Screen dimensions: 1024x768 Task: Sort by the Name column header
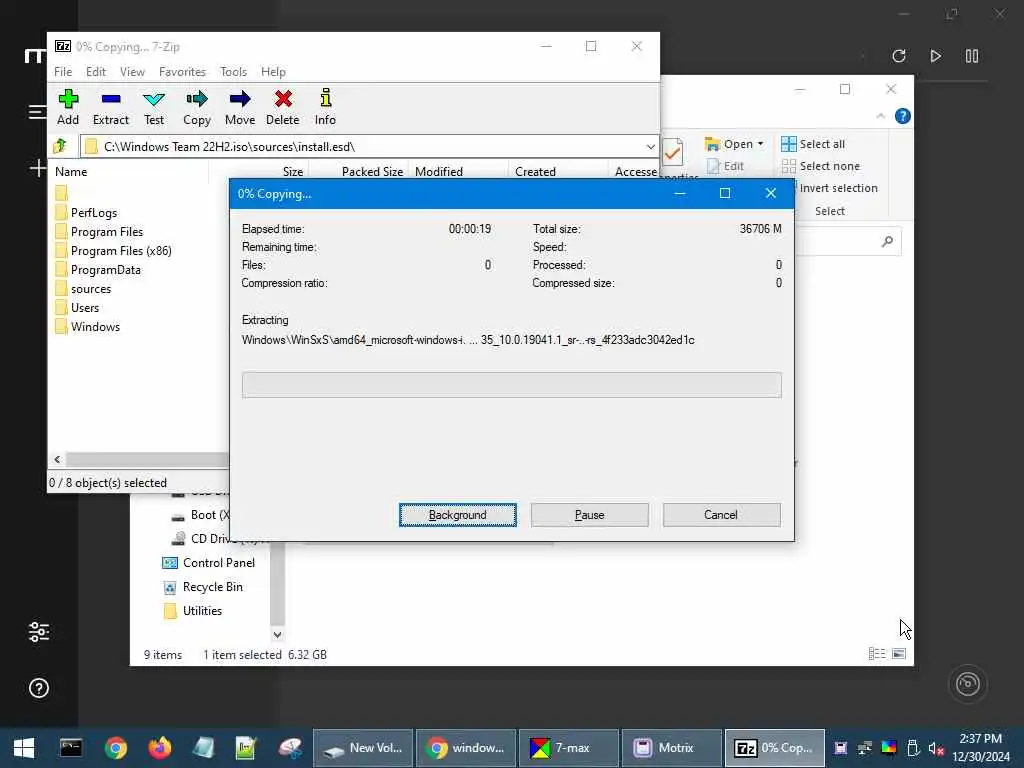click(x=71, y=172)
